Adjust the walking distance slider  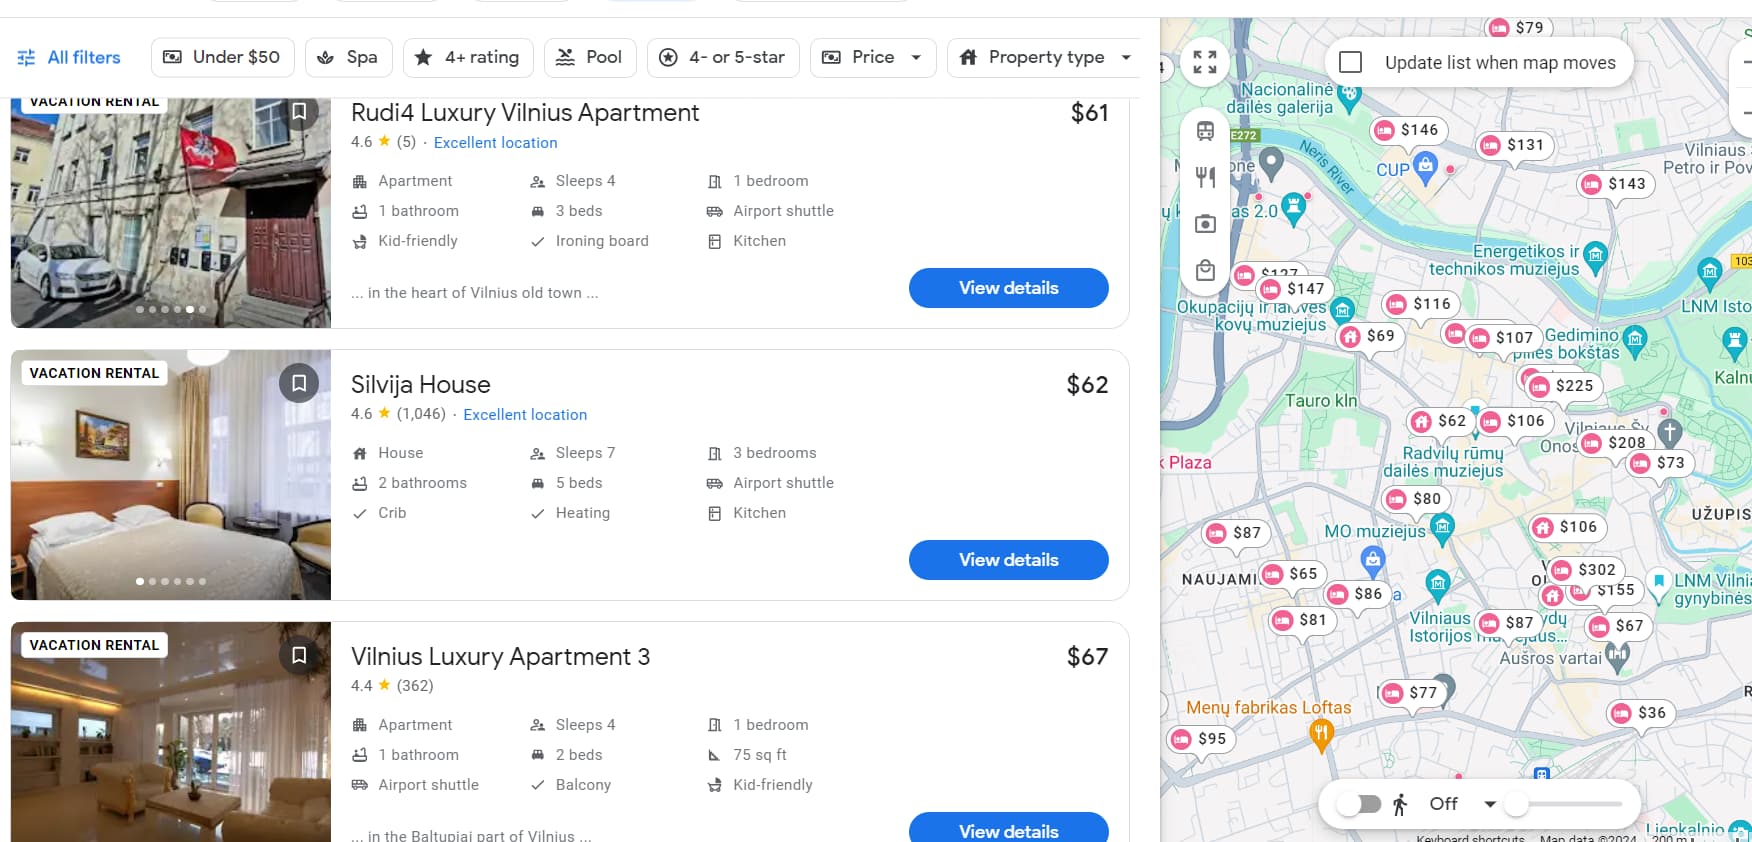(1517, 804)
